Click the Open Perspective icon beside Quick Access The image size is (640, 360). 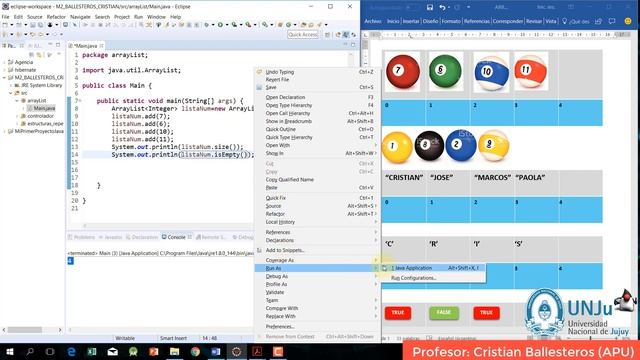point(328,35)
